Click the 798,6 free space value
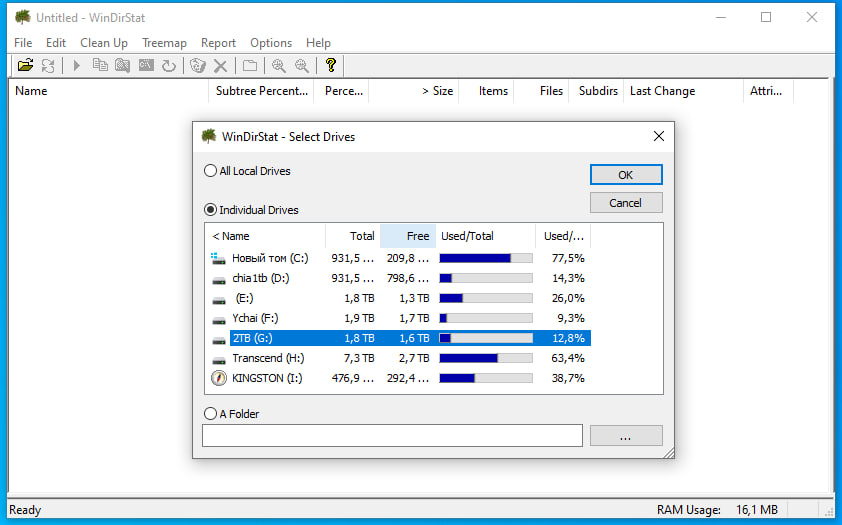Screen dimensions: 842x525 408,278
